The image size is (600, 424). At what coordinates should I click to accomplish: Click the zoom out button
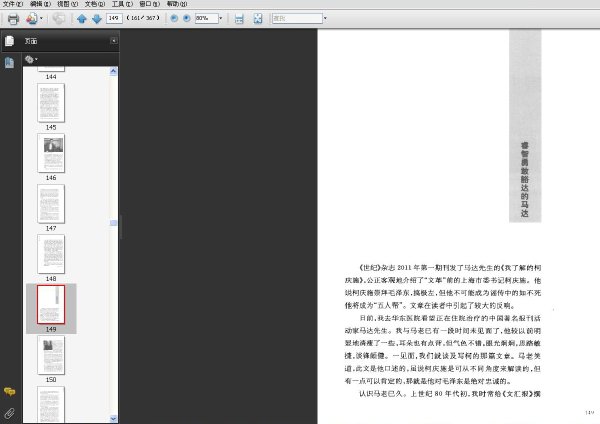tap(174, 18)
